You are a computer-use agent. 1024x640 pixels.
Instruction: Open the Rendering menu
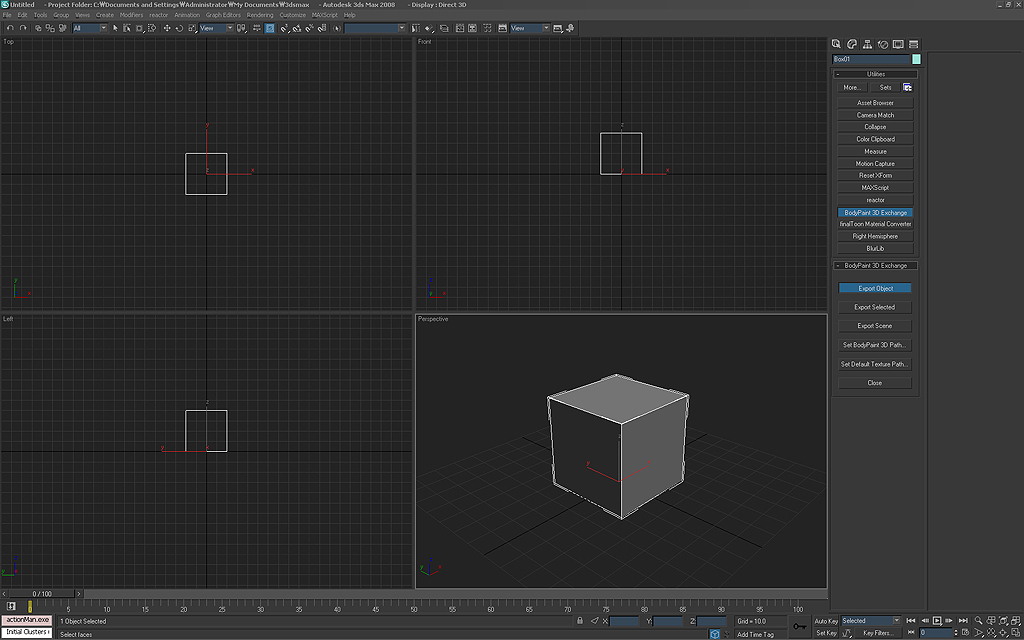[x=260, y=14]
